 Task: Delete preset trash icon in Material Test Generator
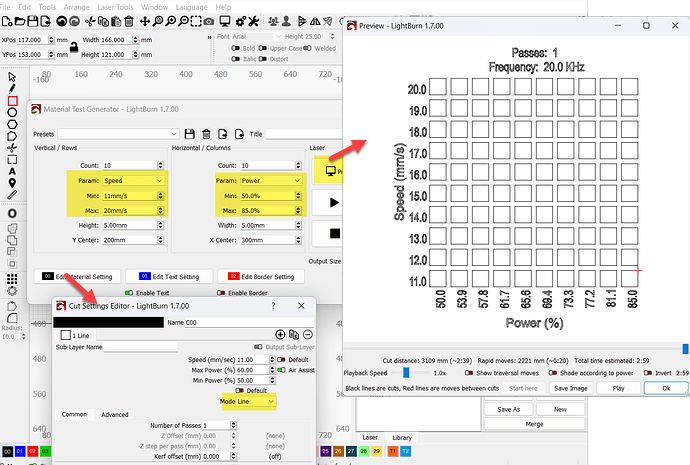(206, 134)
